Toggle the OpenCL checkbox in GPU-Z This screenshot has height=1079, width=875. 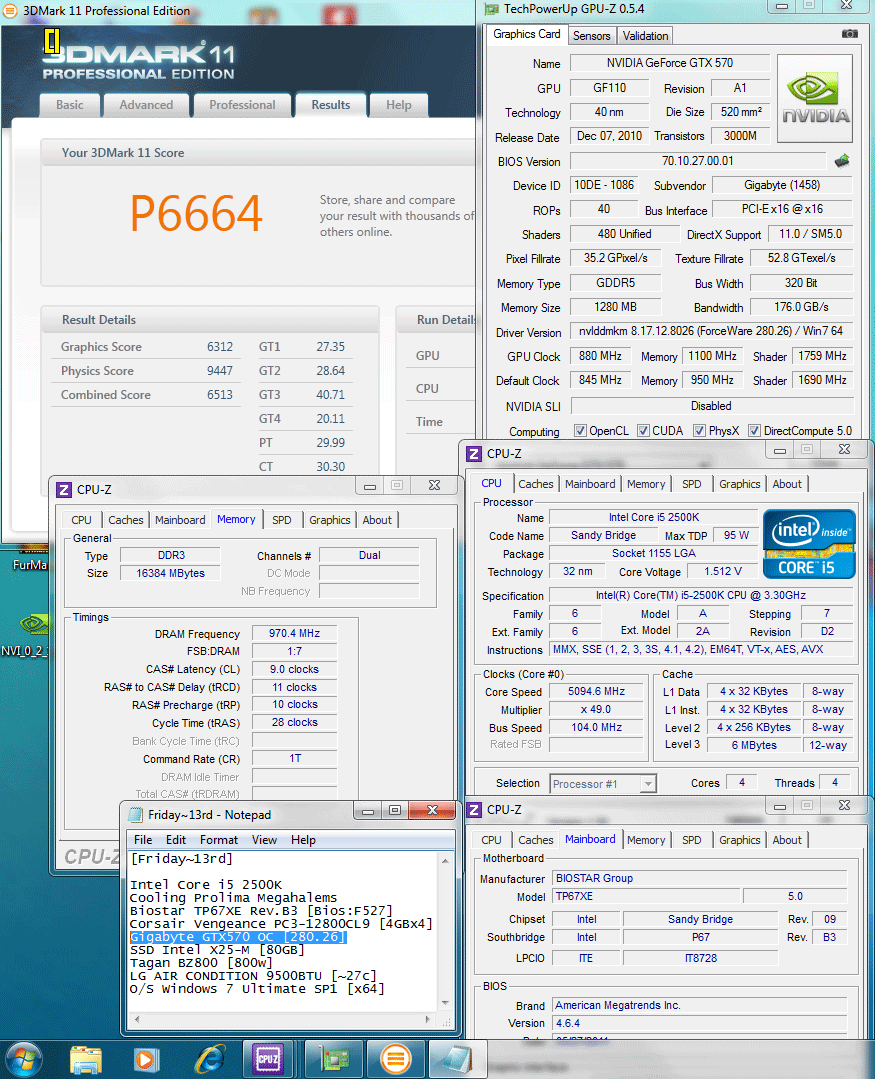[581, 431]
